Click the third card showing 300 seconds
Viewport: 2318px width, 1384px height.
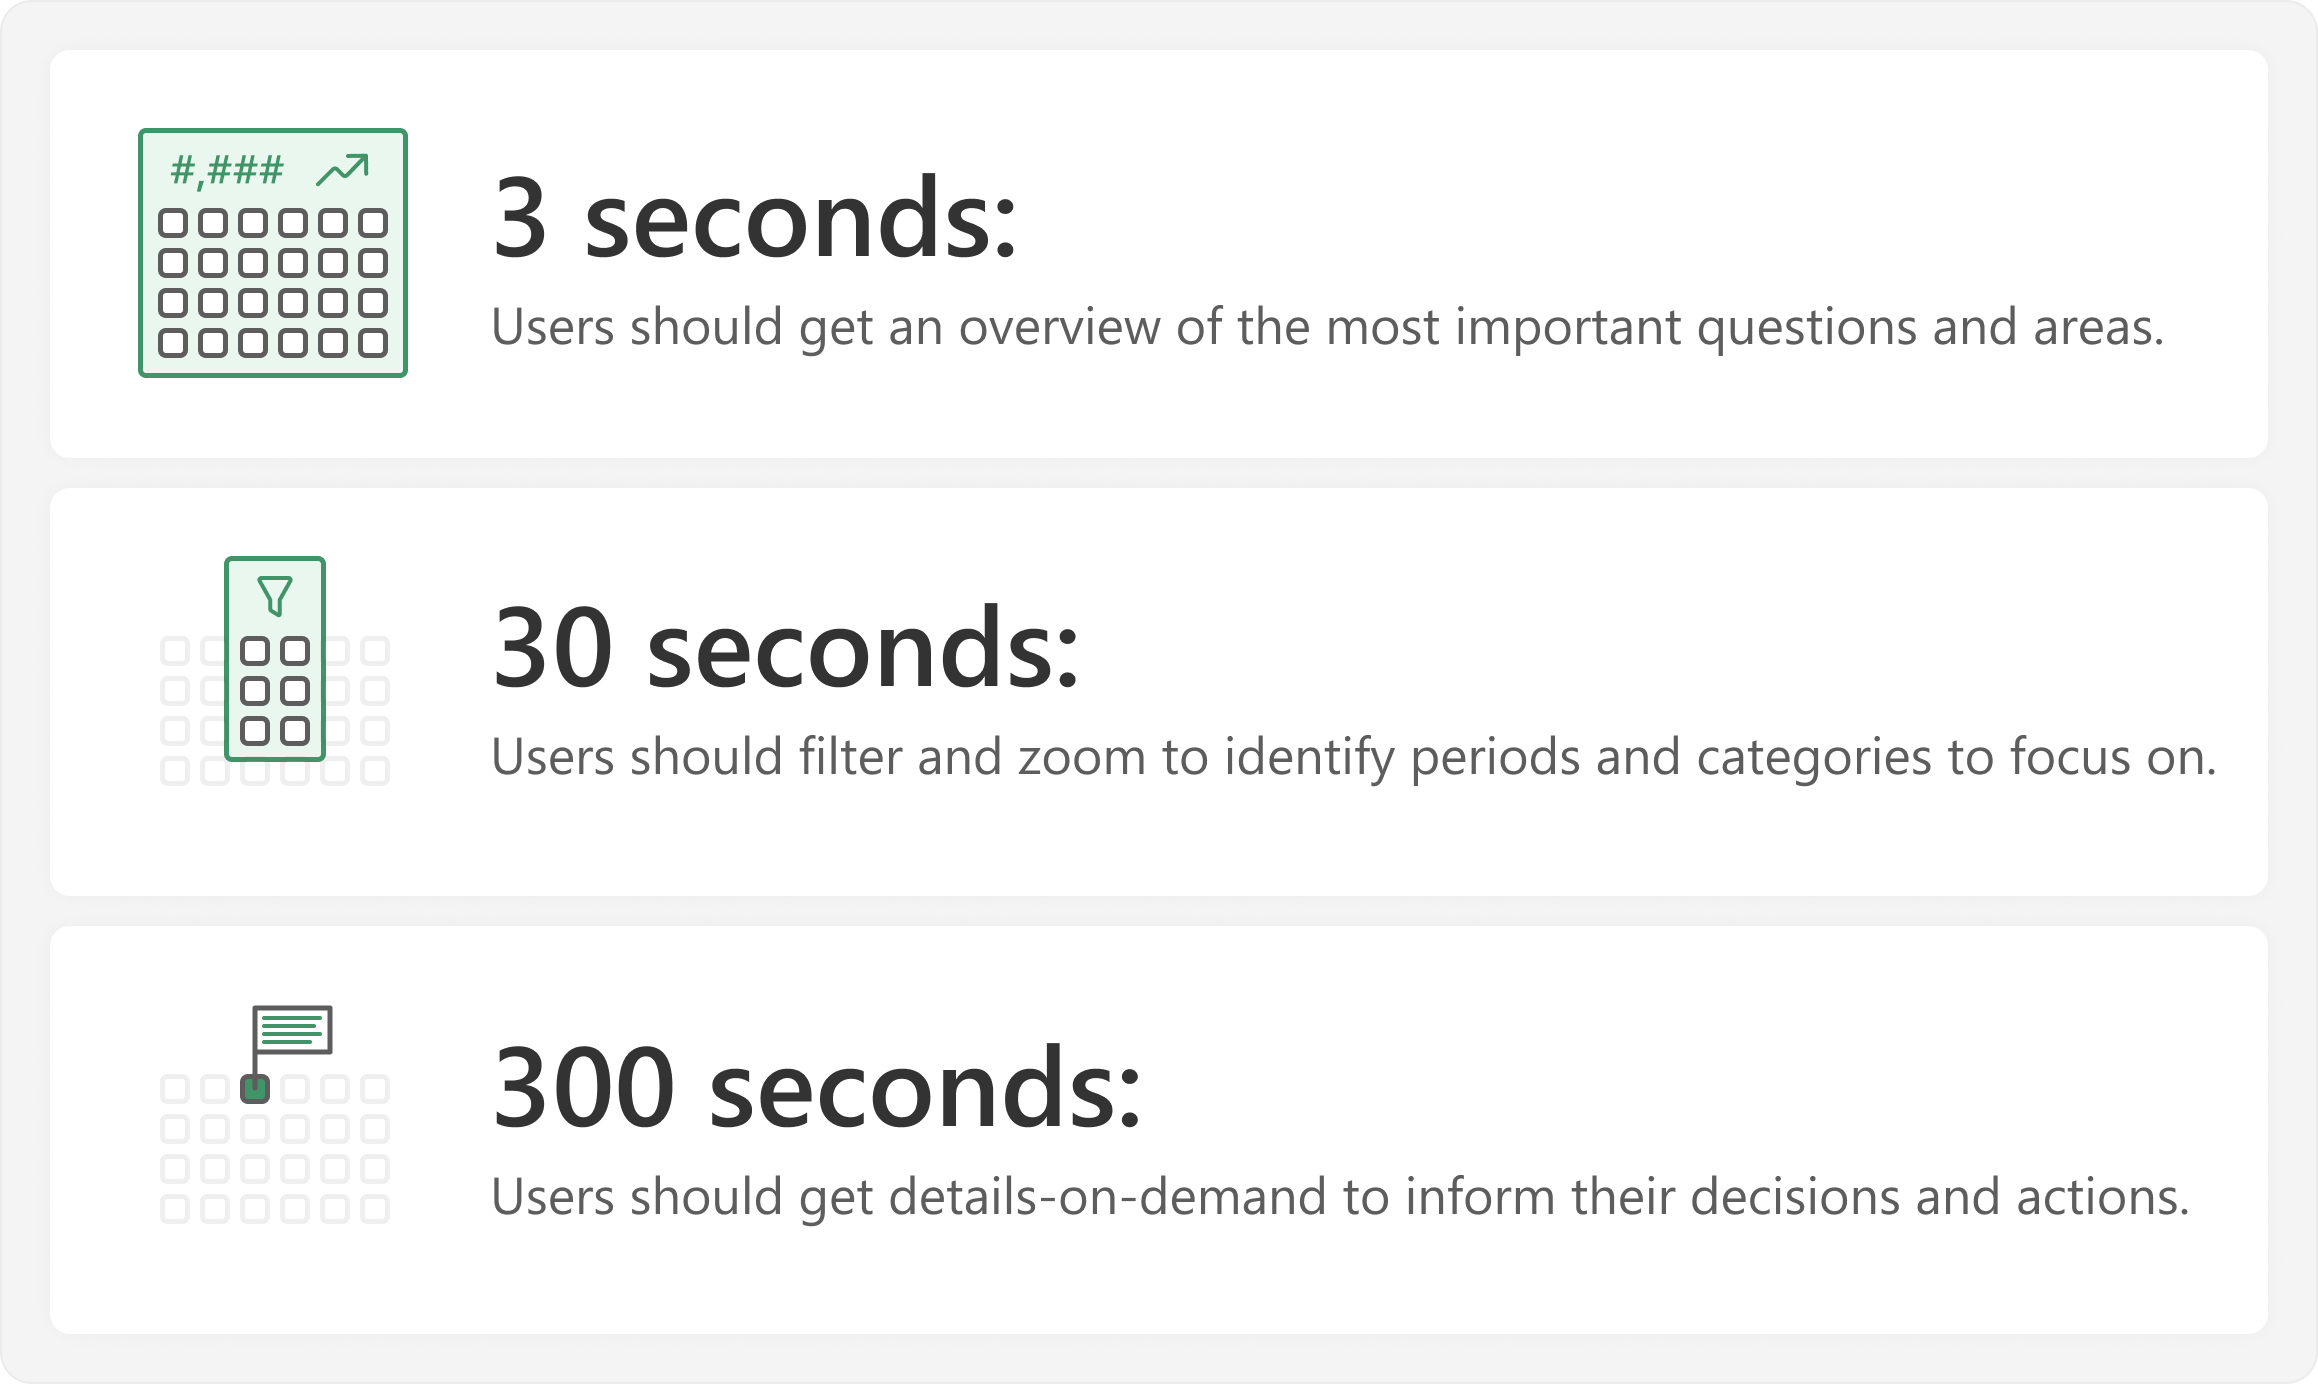coord(1159,1130)
